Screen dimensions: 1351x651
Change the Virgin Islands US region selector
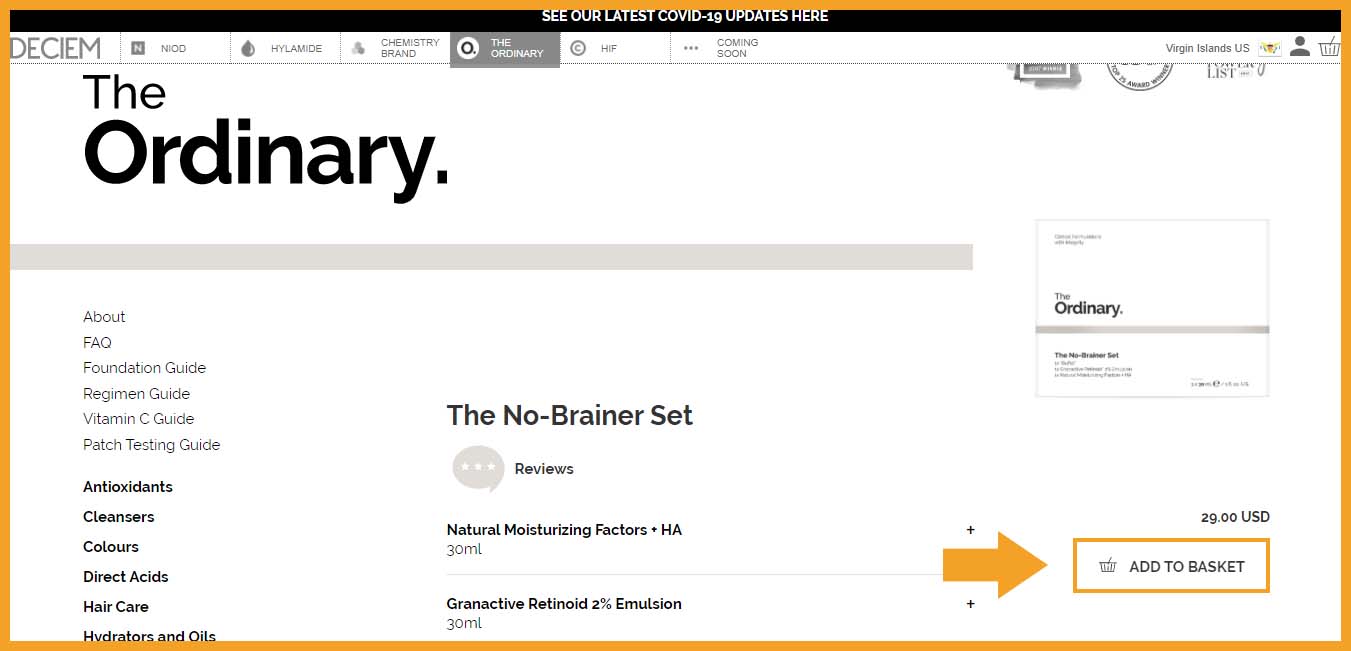pos(1224,48)
